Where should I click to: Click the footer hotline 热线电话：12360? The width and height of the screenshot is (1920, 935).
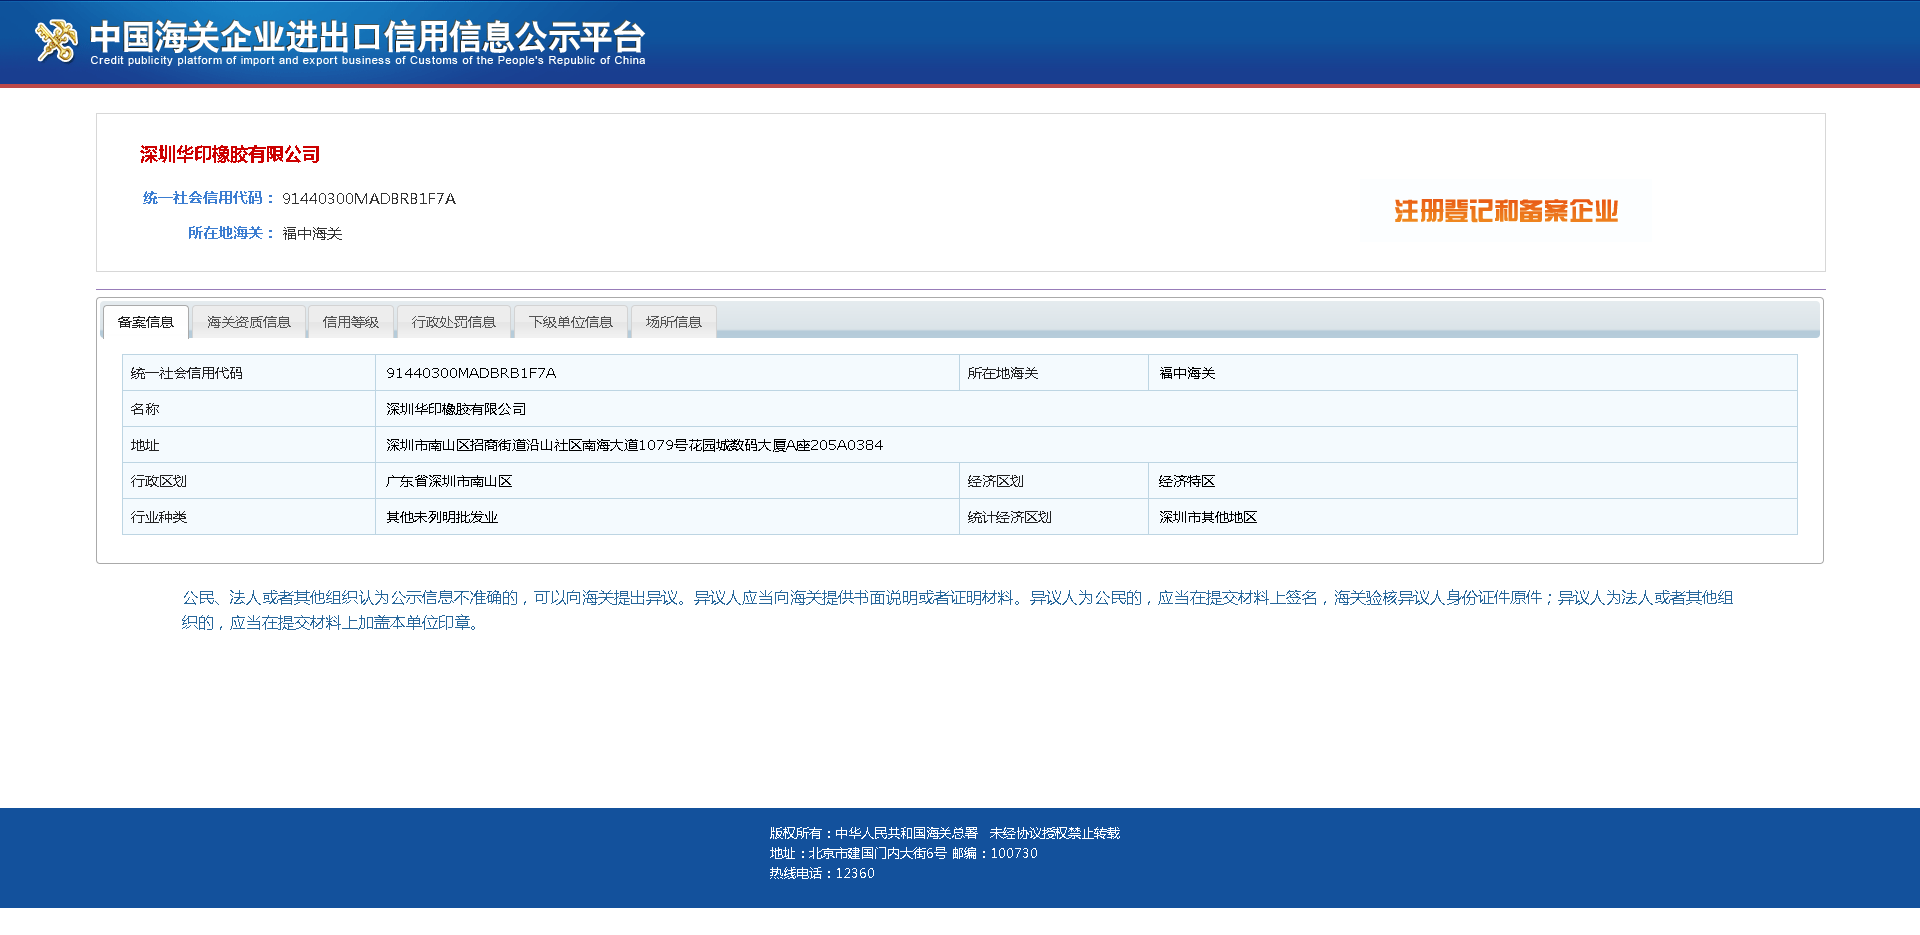coord(822,873)
